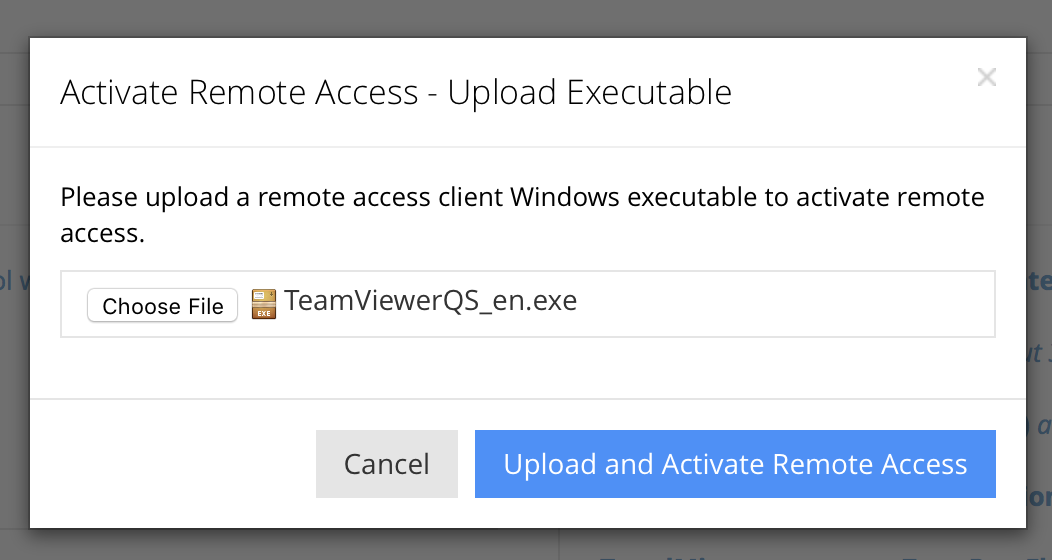Click the words 'Upload Executable' in the header
Viewport: 1052px width, 560px height.
[590, 92]
